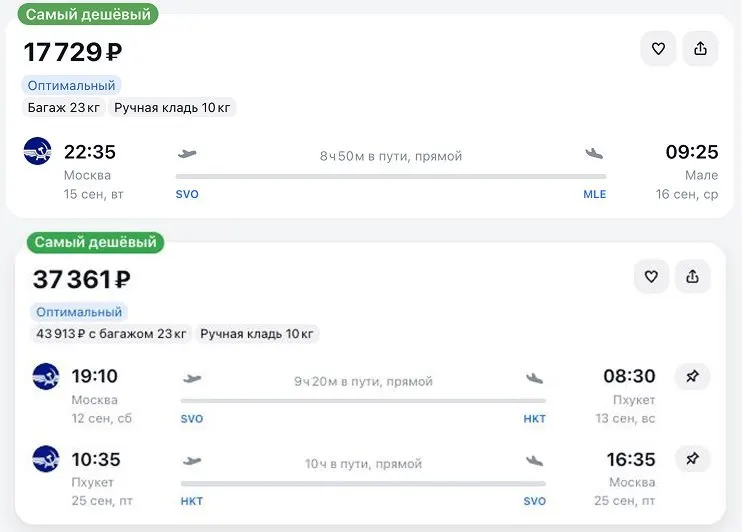Click the top Самый дешёвый green badge
This screenshot has height=532, width=742.
pos(88,14)
